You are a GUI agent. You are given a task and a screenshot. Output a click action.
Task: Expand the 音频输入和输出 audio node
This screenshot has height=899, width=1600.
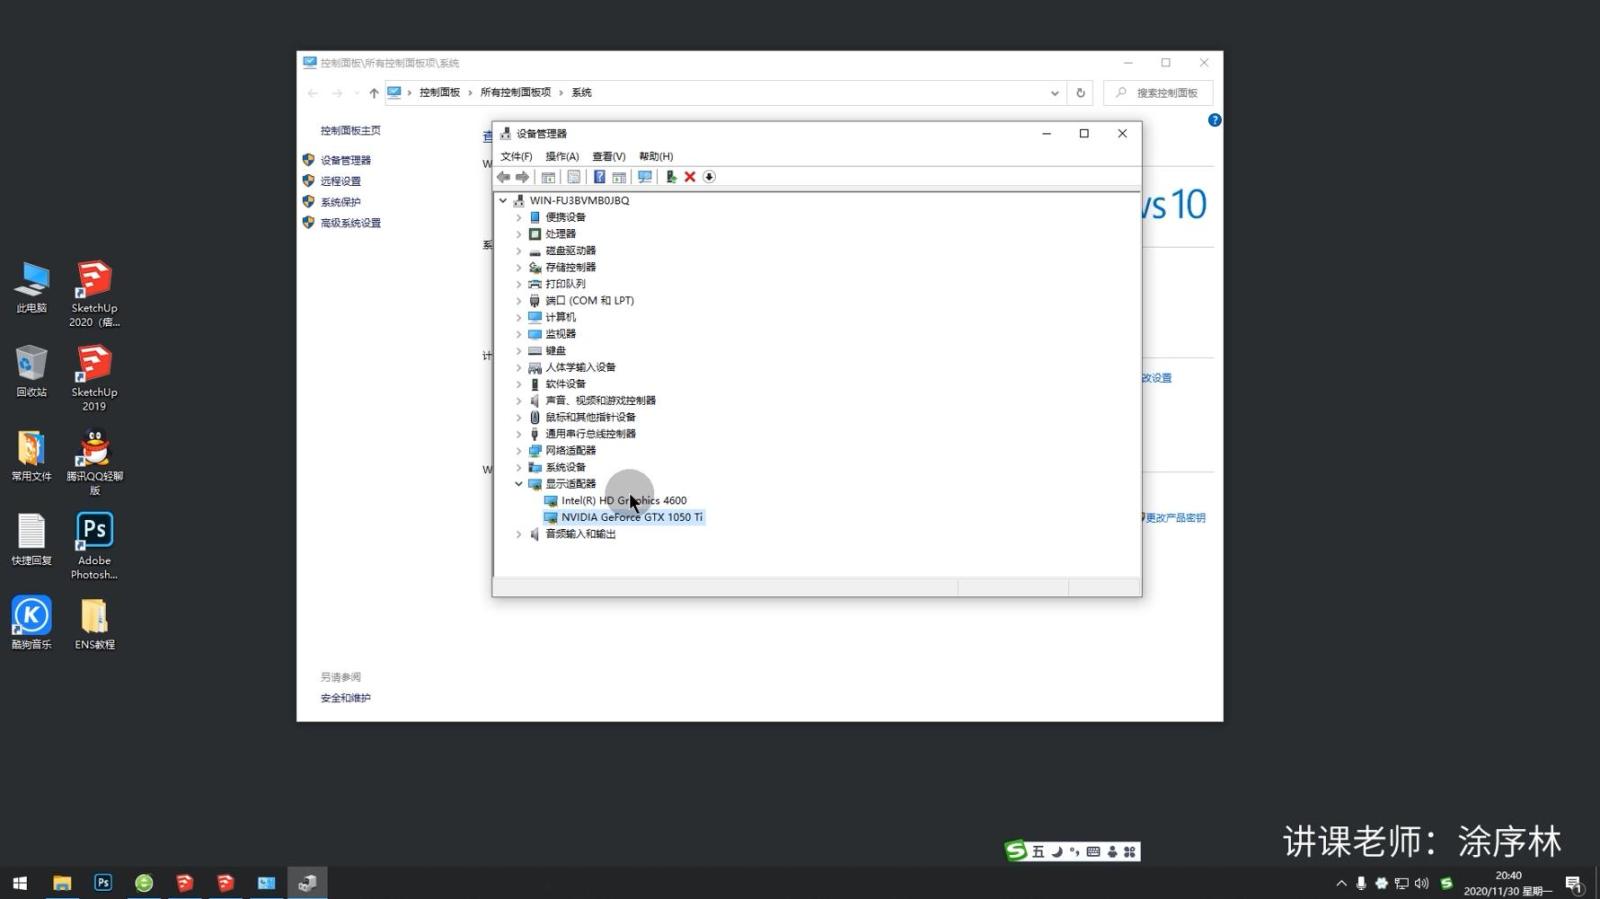519,534
